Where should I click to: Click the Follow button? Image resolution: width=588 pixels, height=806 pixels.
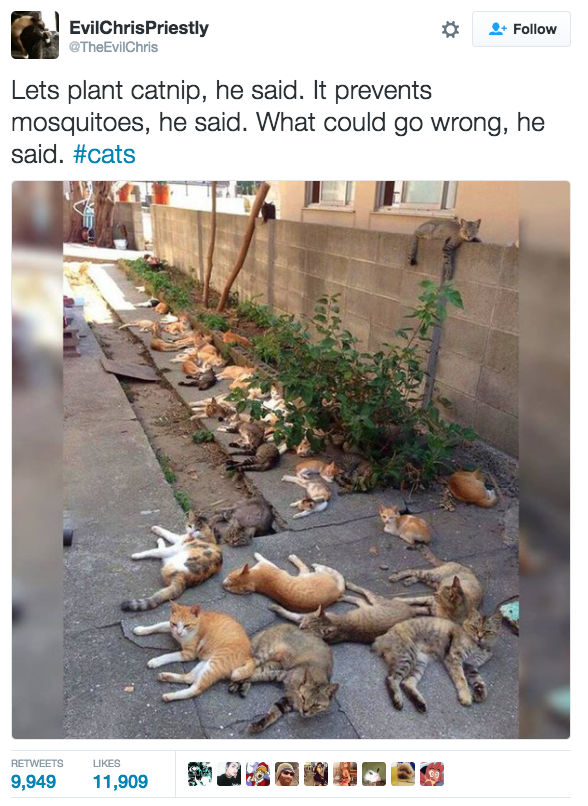point(521,29)
